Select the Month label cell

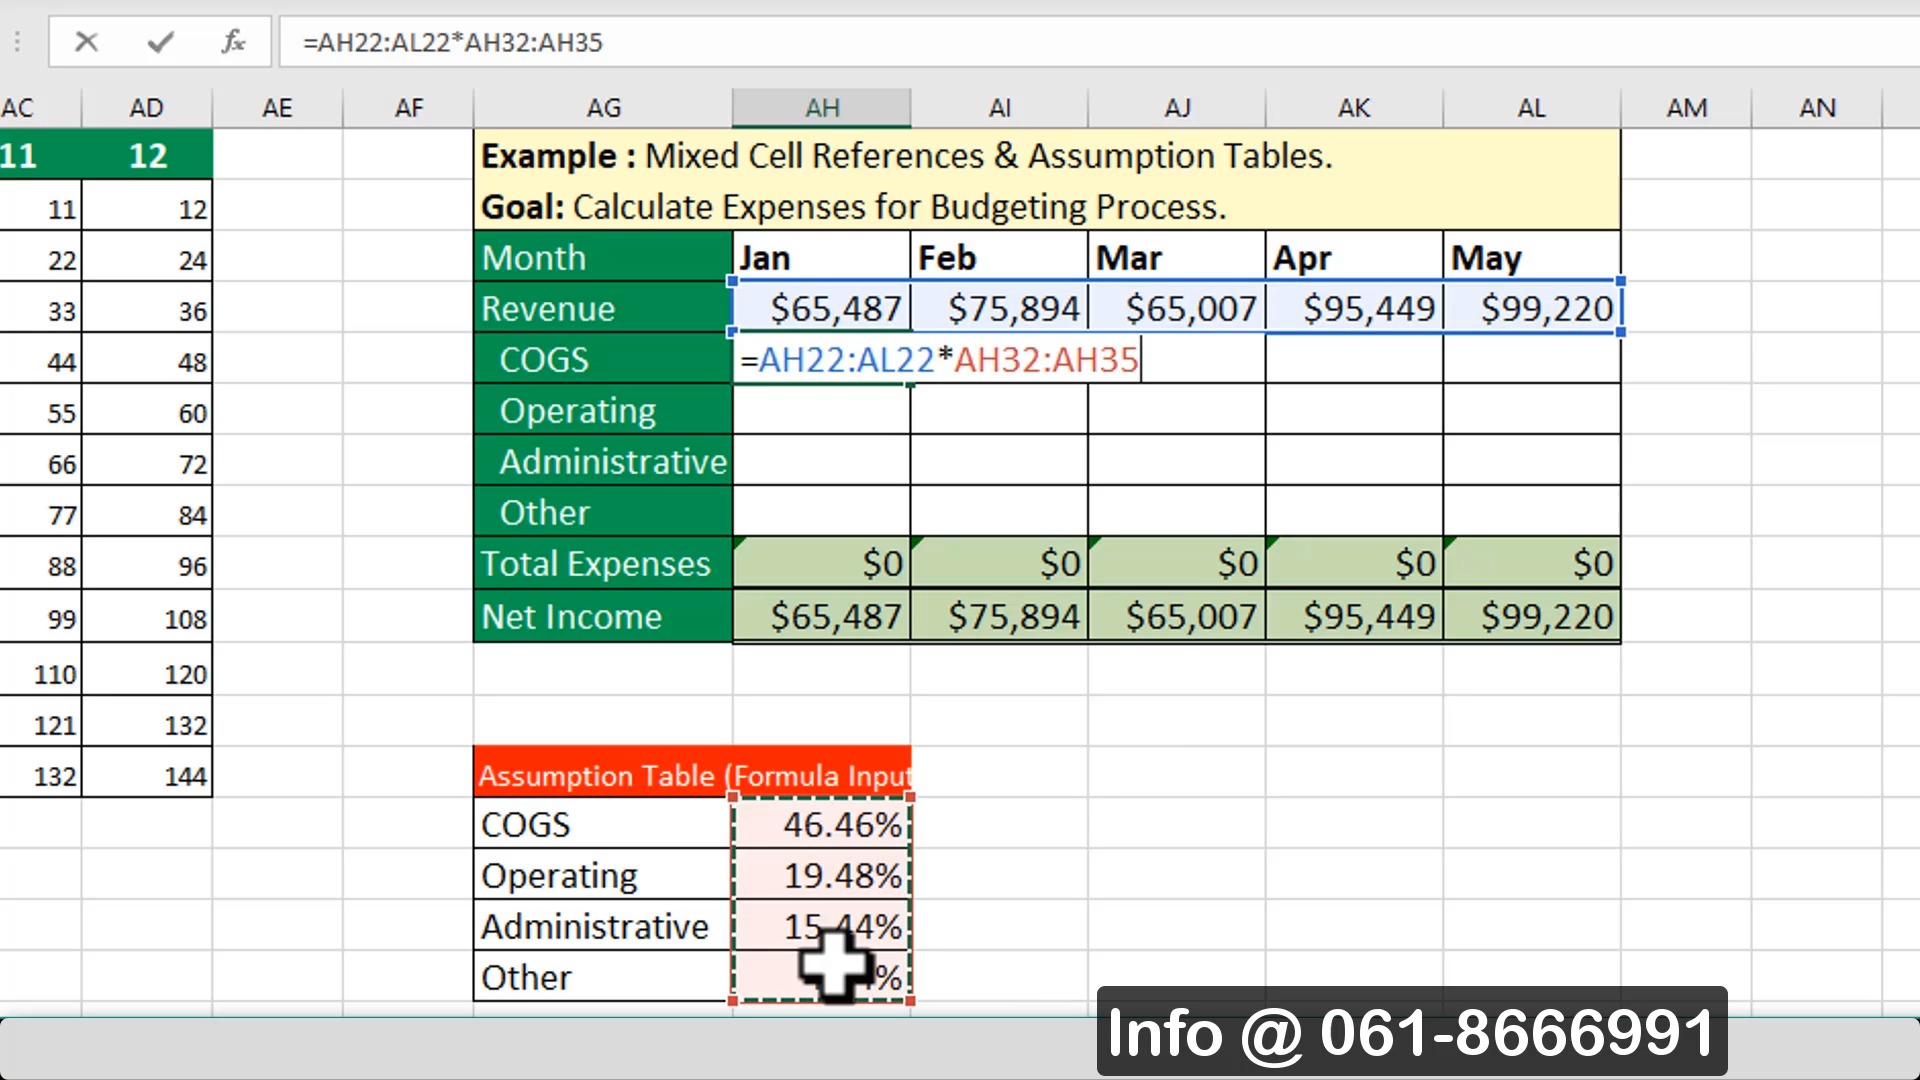(x=603, y=257)
